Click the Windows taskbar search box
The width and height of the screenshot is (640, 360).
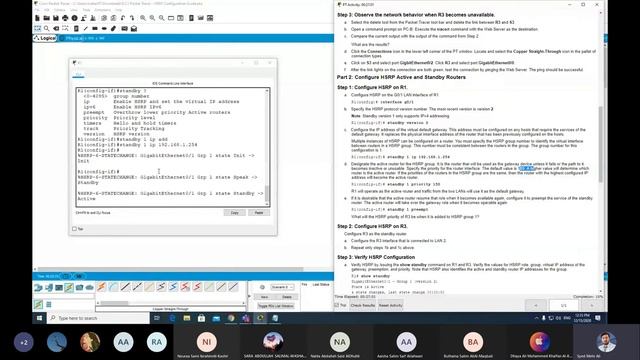[x=98, y=318]
